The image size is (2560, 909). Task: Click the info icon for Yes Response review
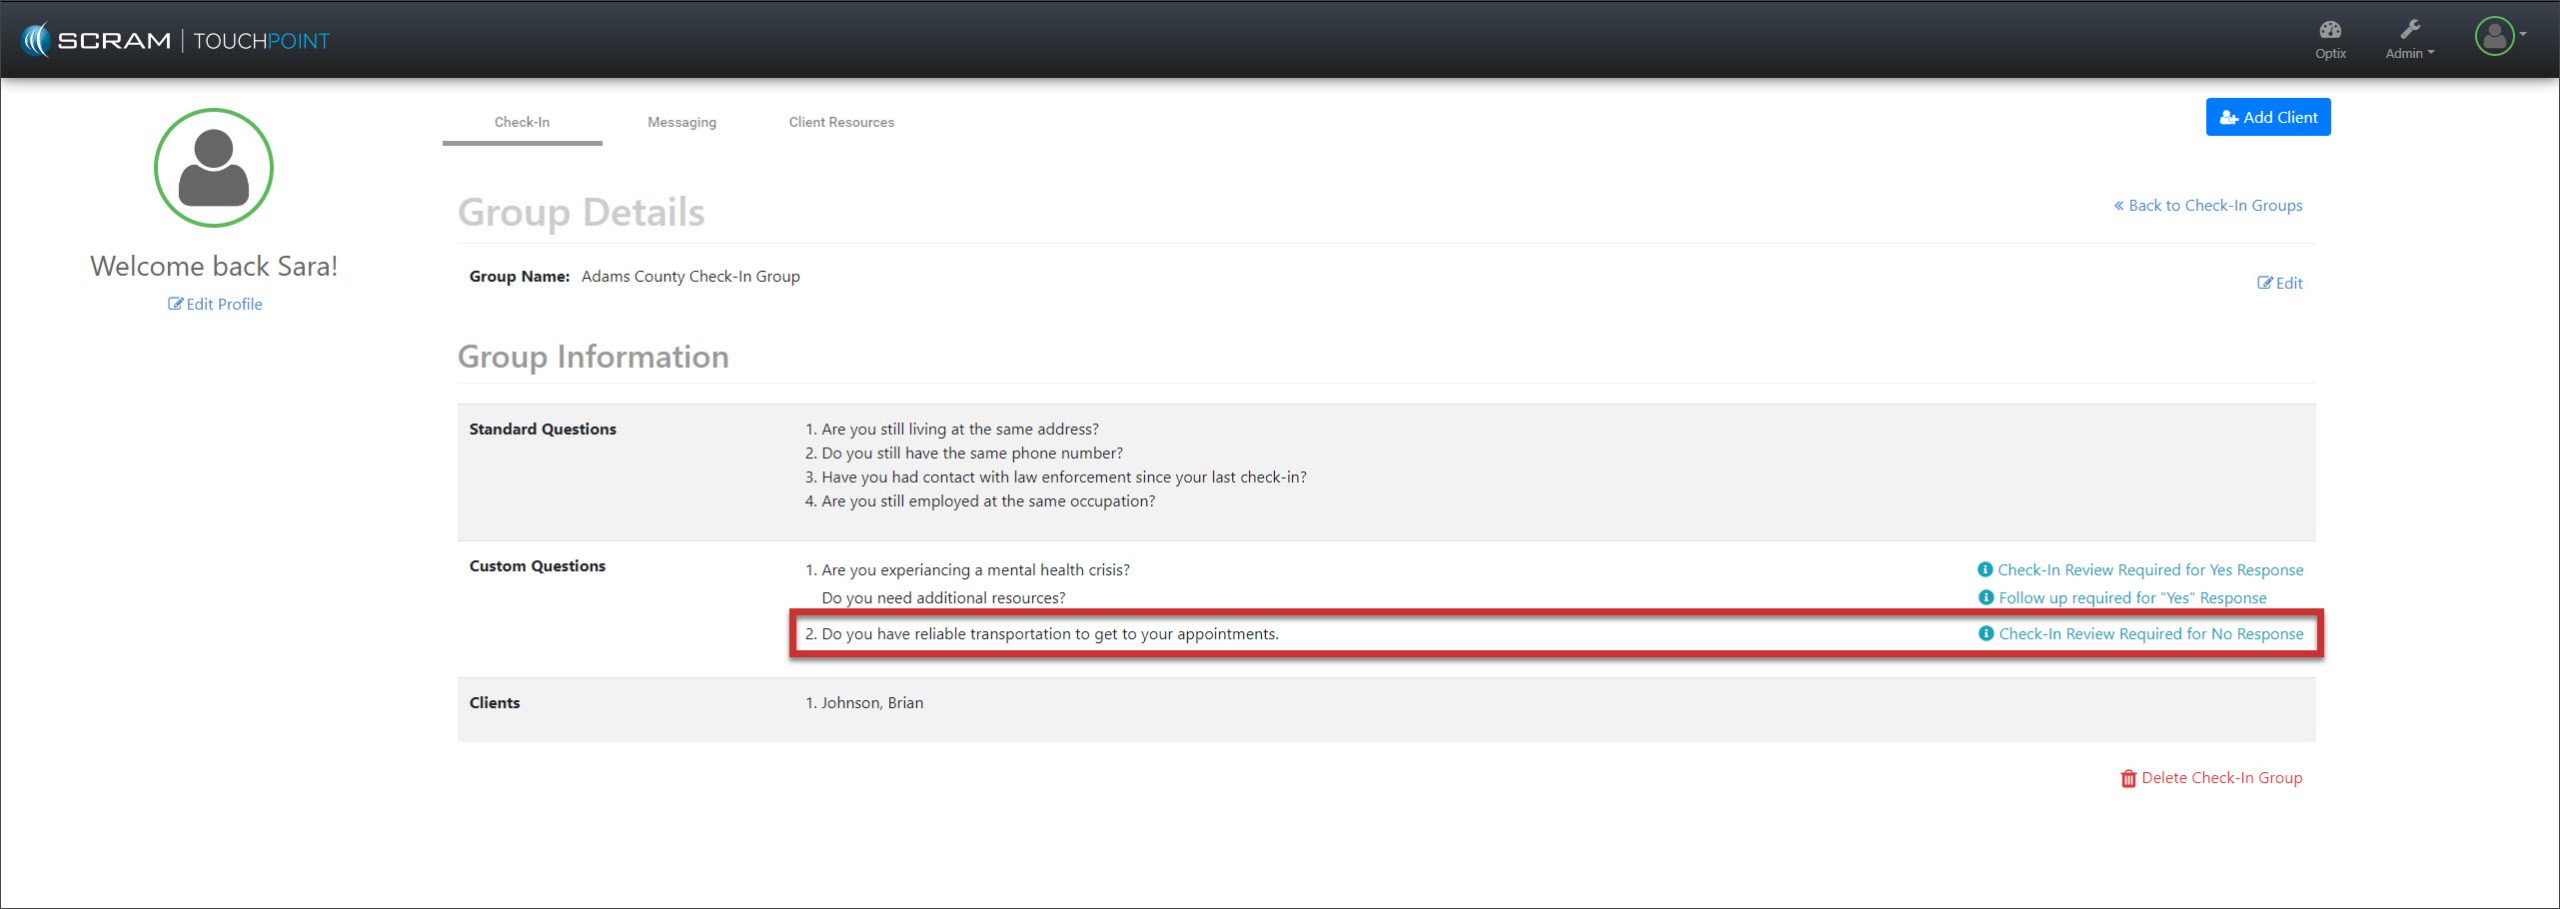(1985, 569)
